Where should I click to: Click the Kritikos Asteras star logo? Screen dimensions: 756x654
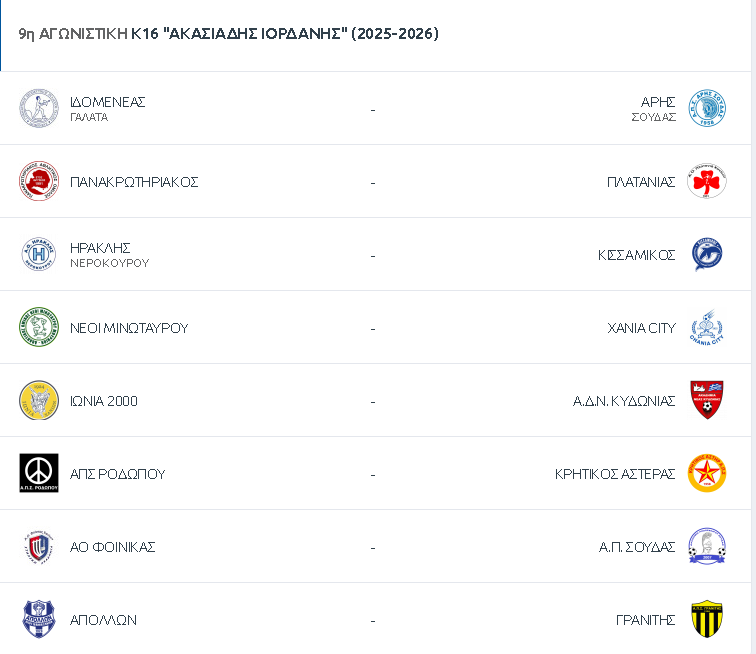click(707, 474)
